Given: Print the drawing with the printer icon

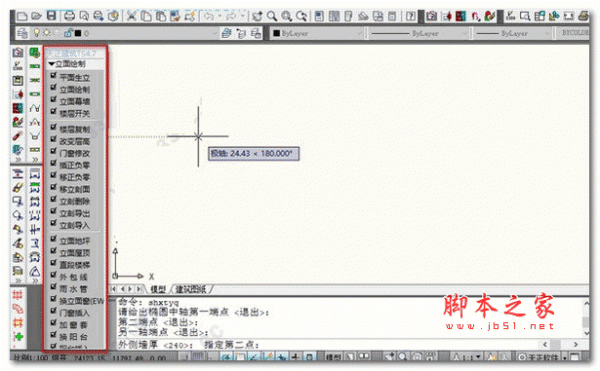Looking at the screenshot, I should (x=69, y=16).
